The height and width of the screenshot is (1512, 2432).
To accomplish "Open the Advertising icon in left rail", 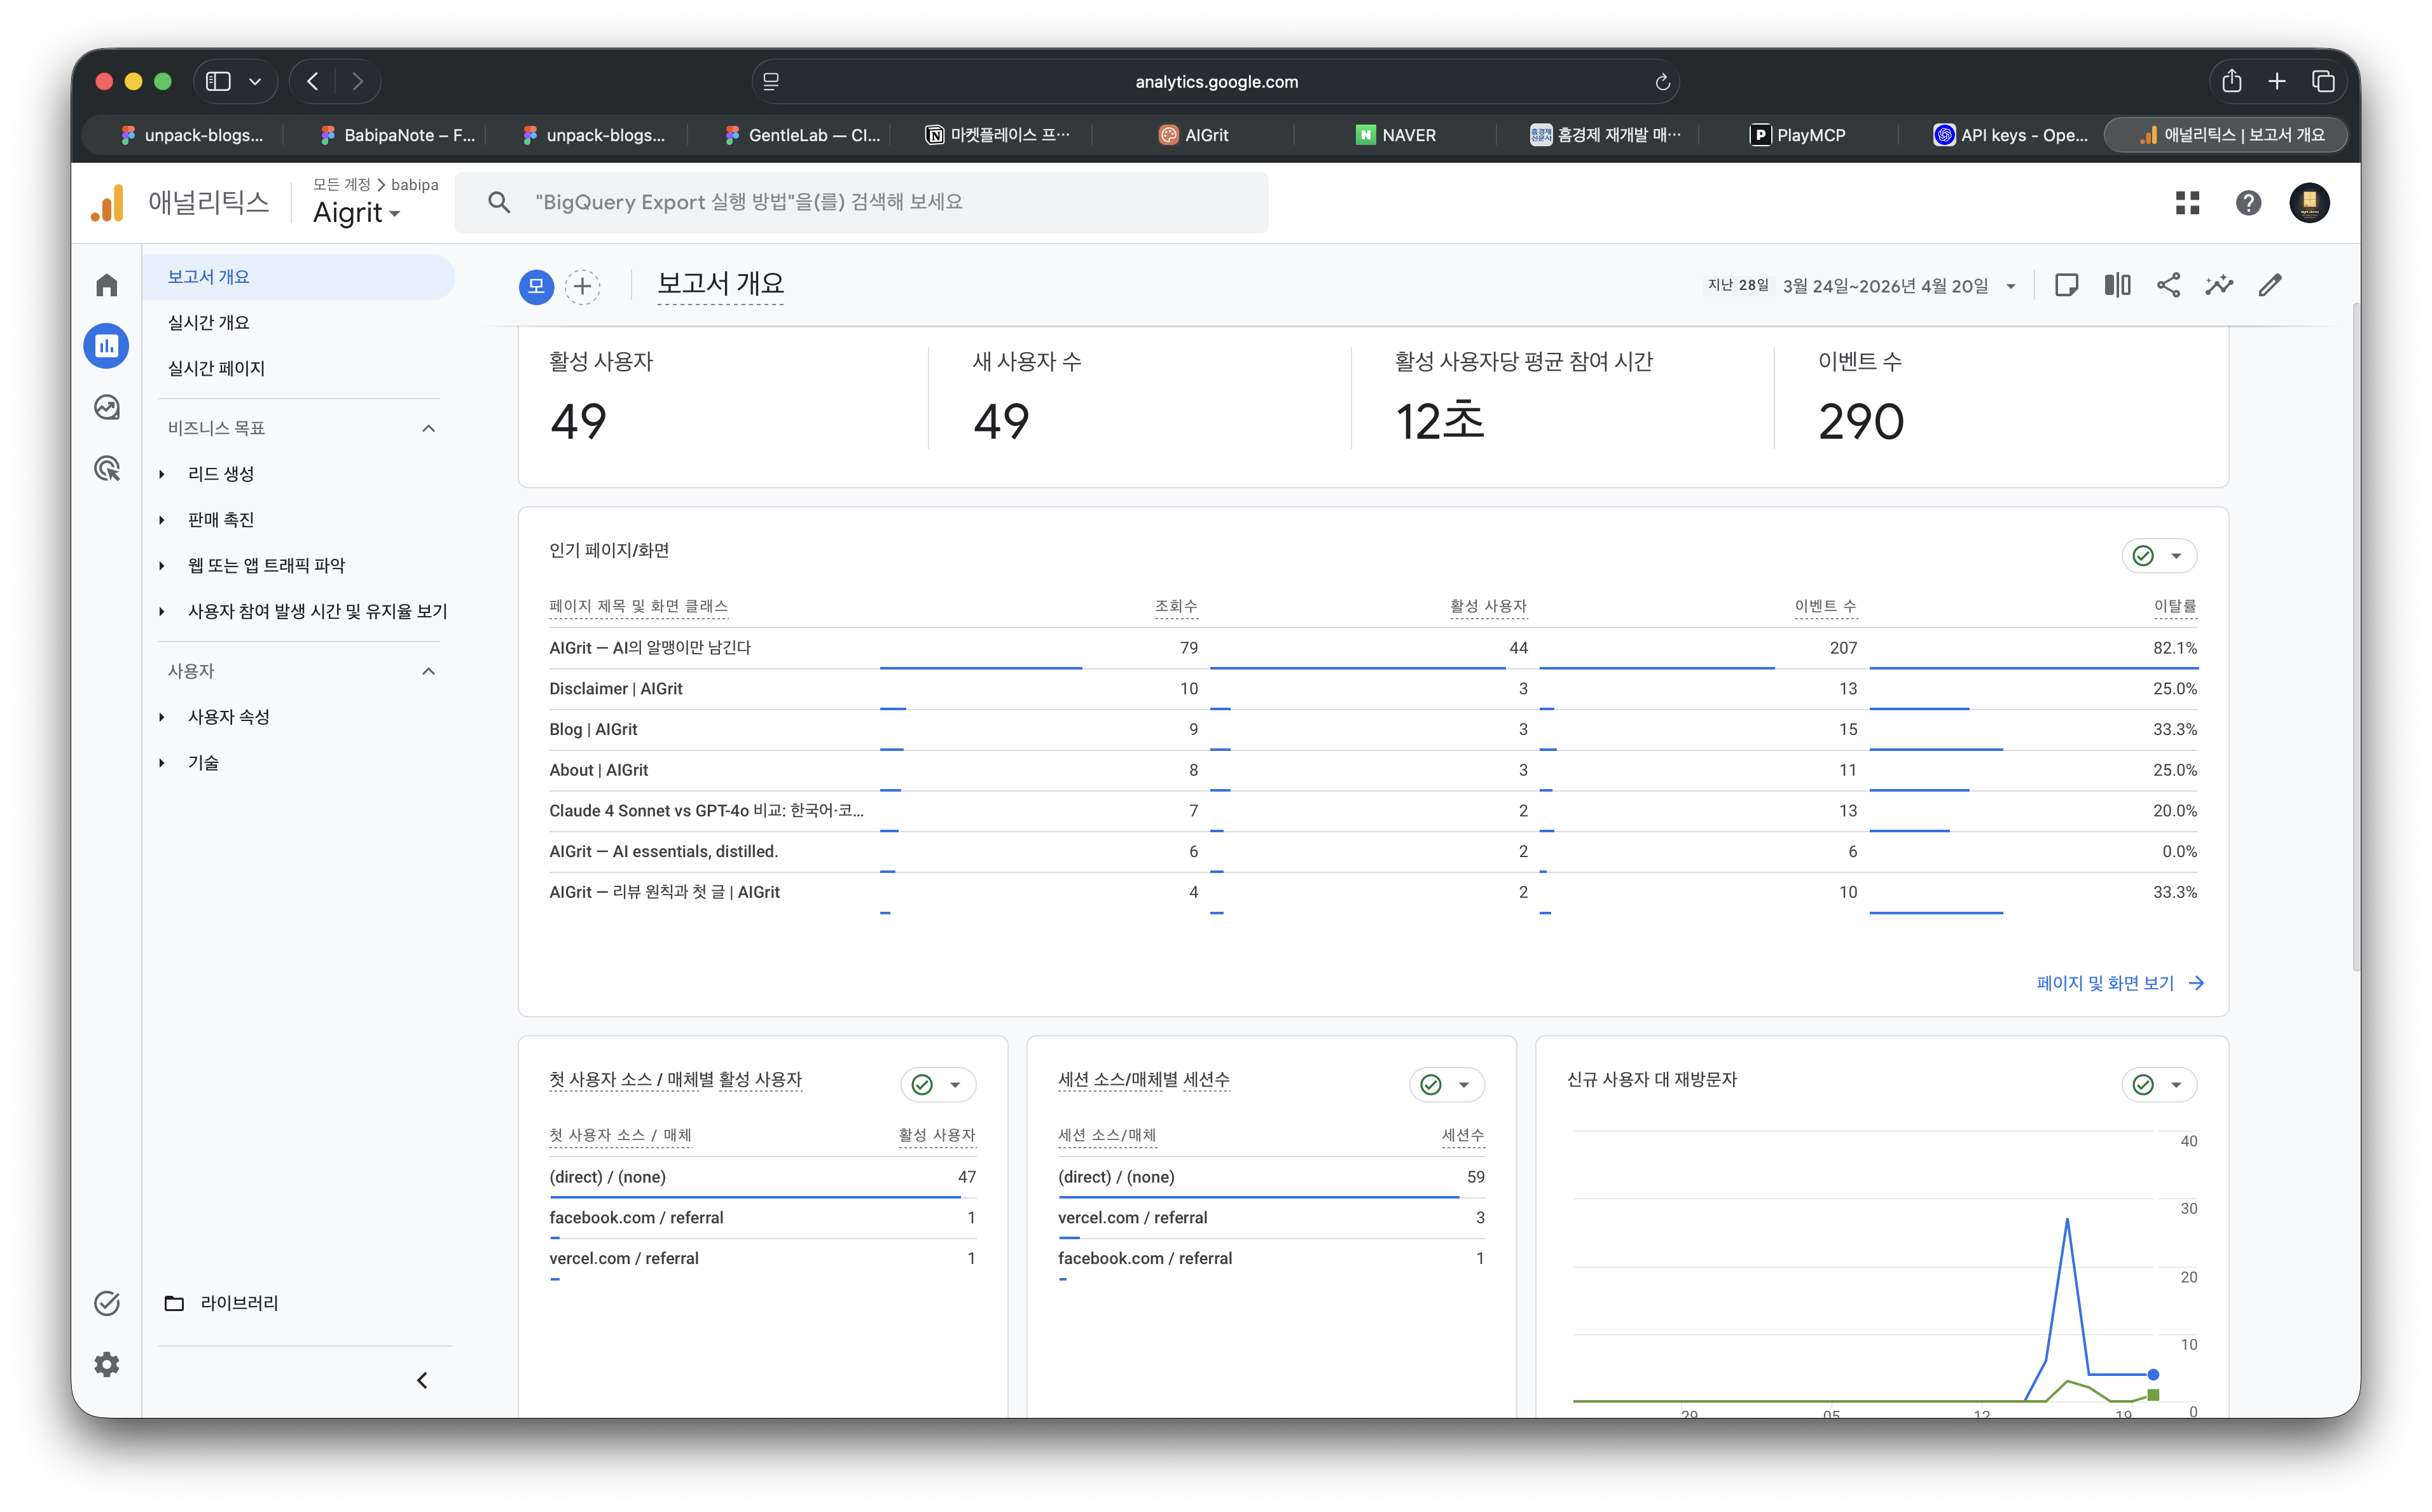I will pos(107,468).
